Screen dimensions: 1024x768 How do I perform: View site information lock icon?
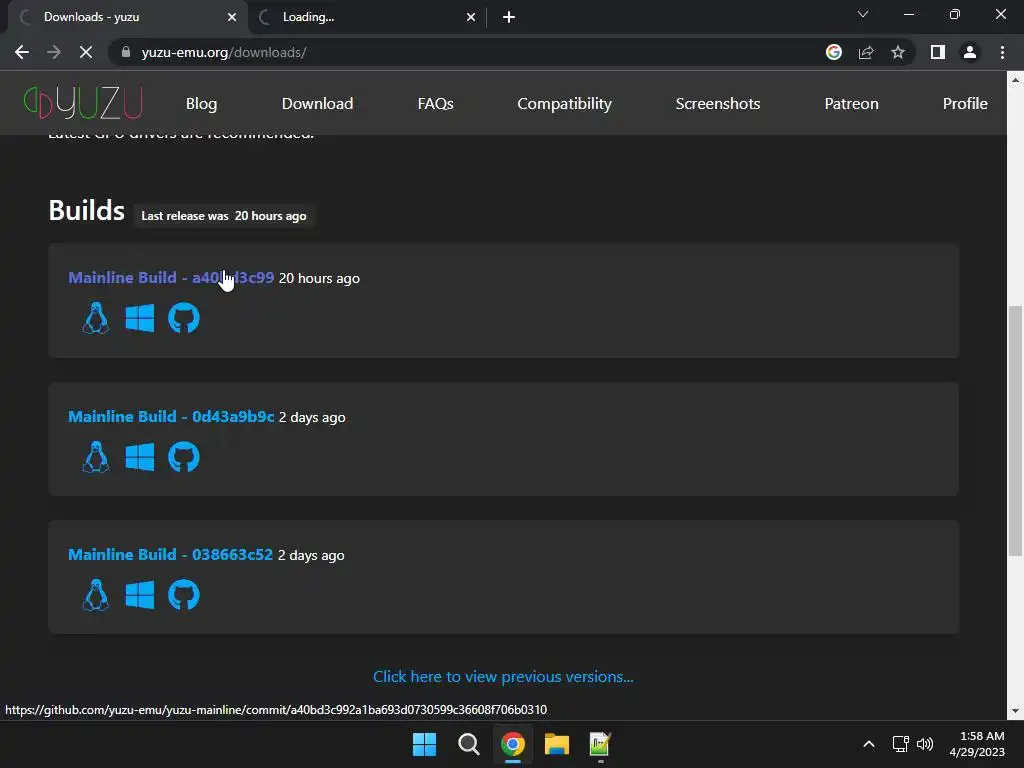(x=126, y=52)
